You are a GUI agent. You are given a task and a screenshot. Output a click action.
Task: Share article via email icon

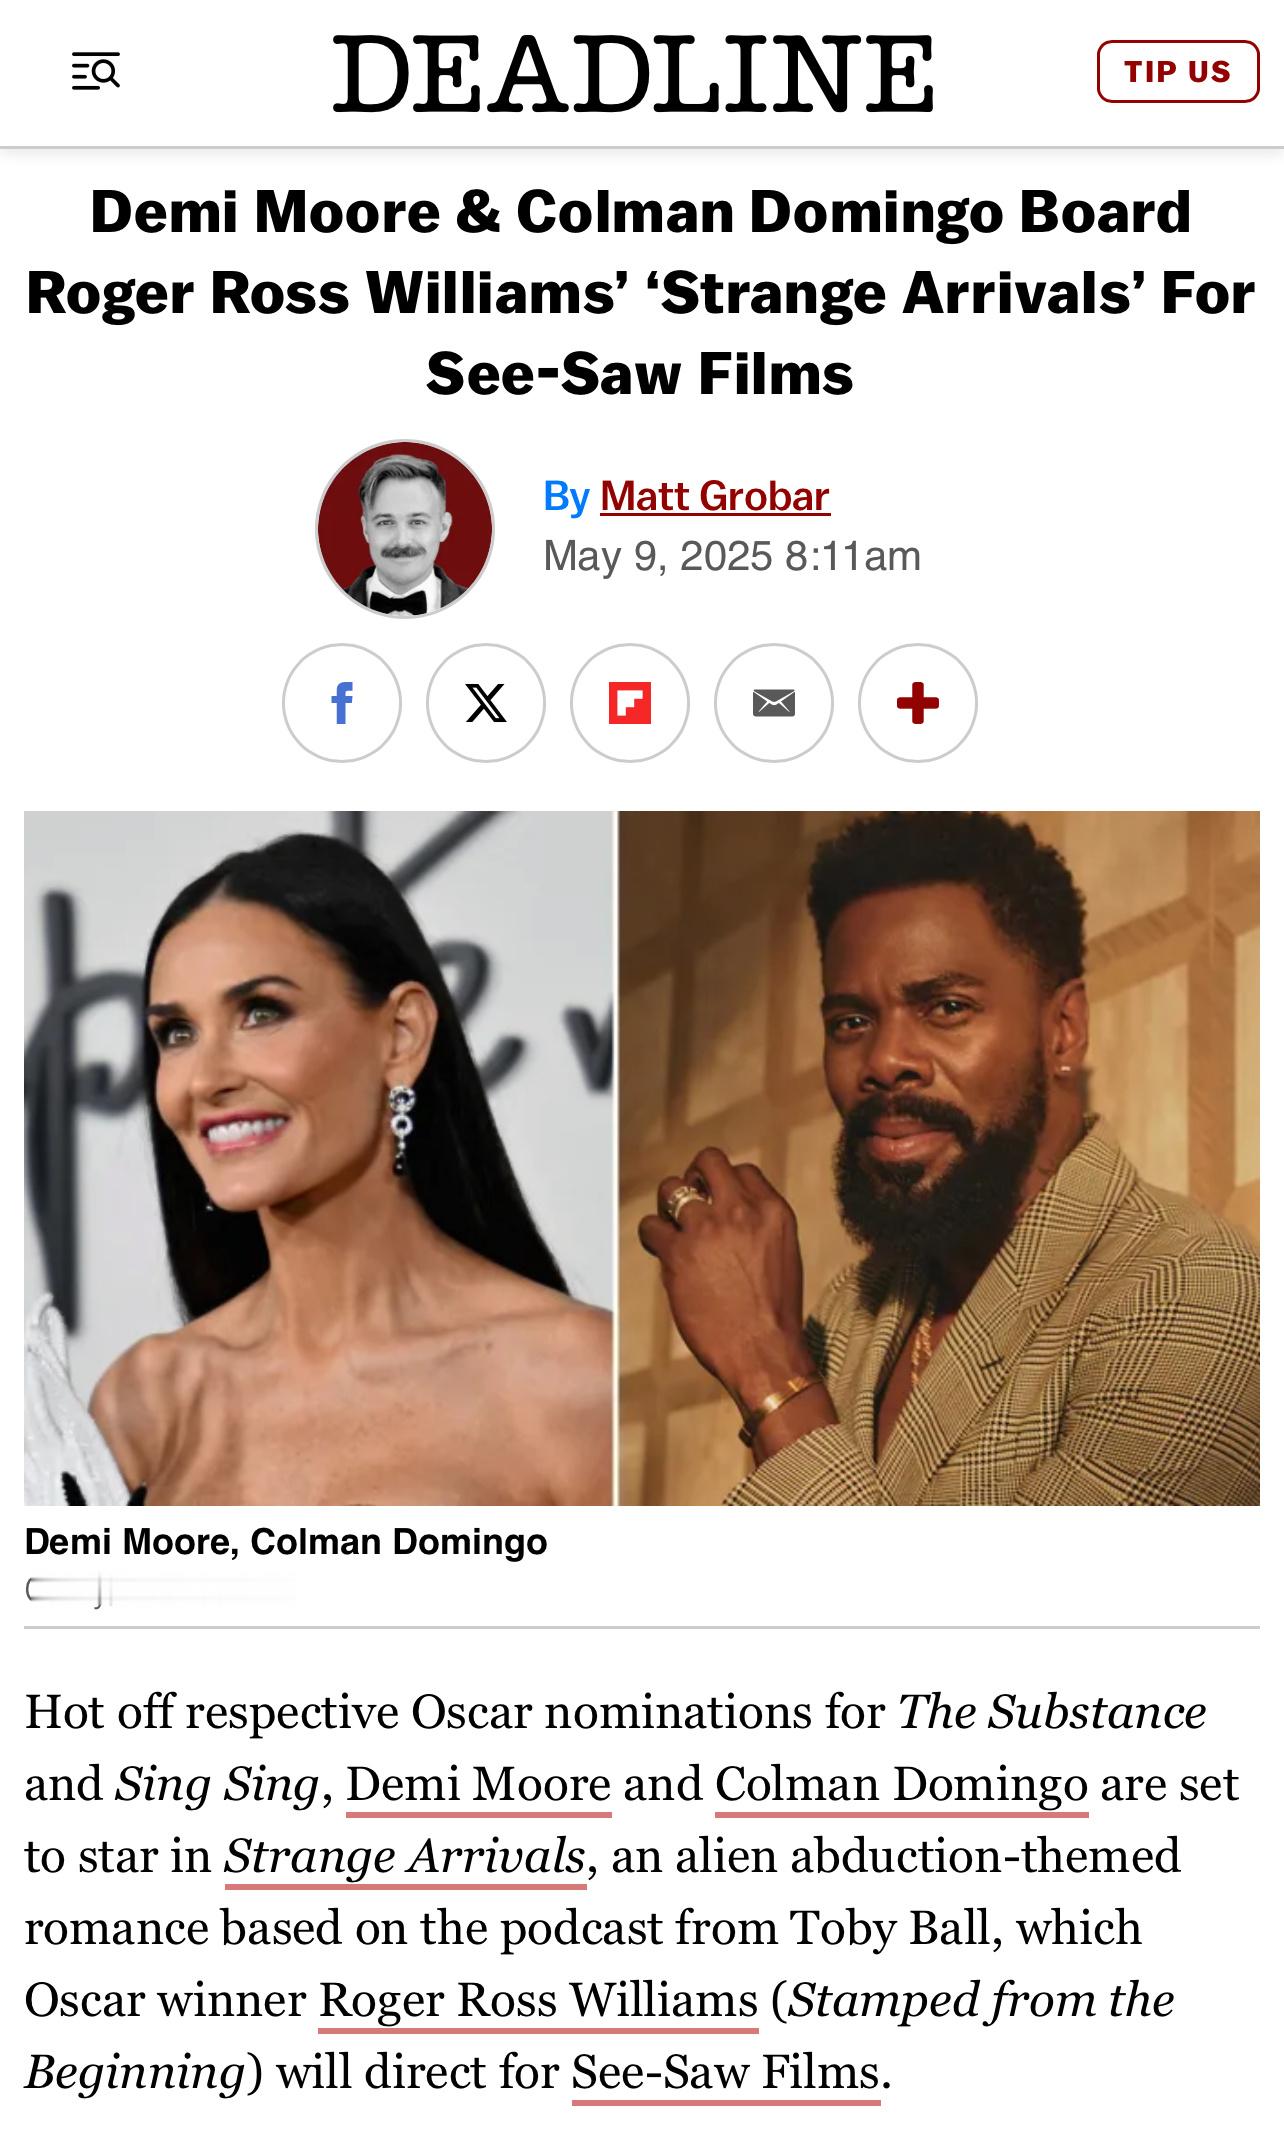pyautogui.click(x=774, y=703)
